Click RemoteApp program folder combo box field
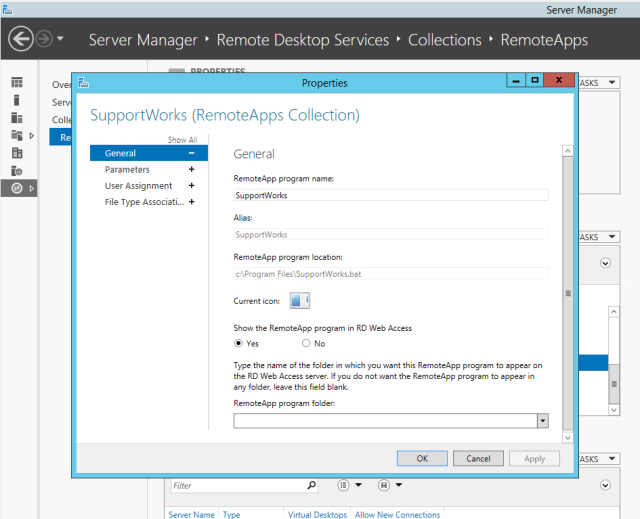 pos(385,421)
